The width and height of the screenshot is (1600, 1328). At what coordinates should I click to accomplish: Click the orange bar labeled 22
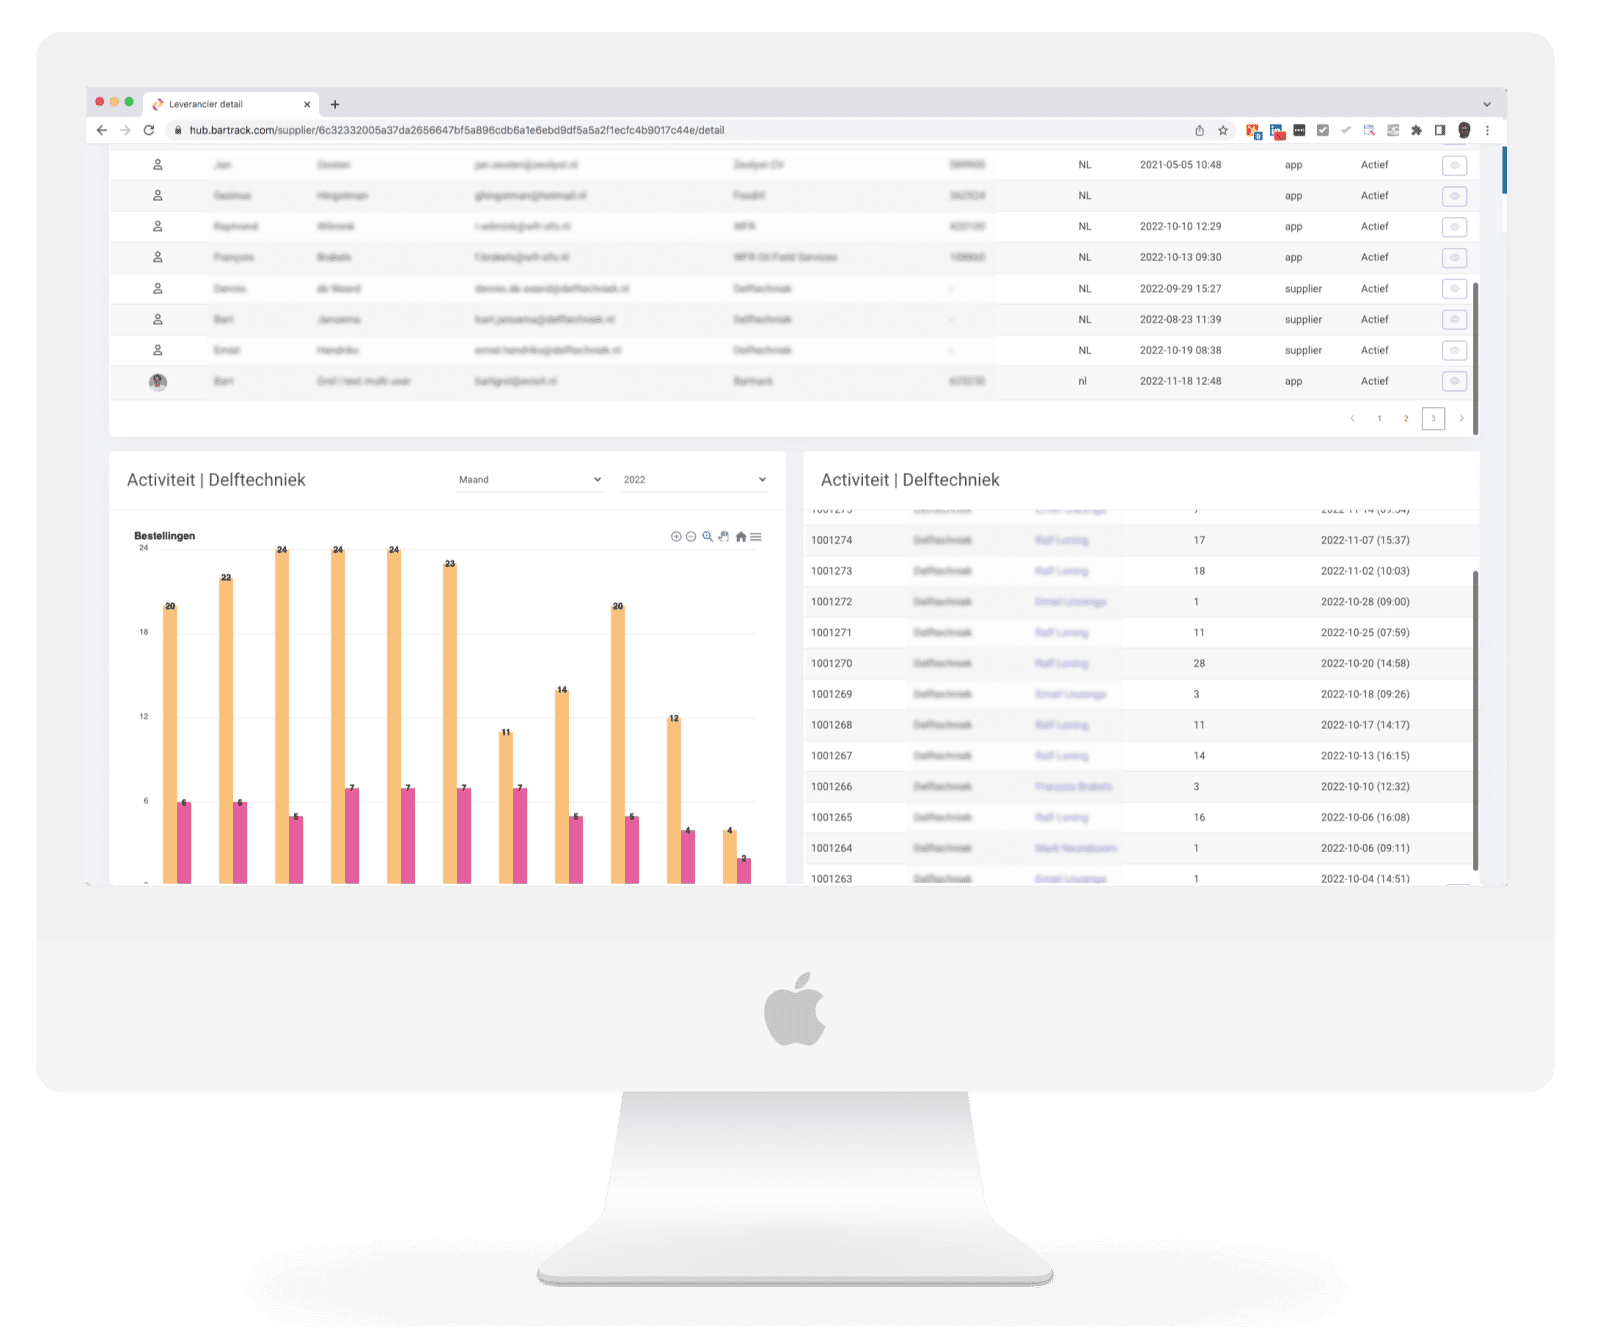tap(226, 731)
